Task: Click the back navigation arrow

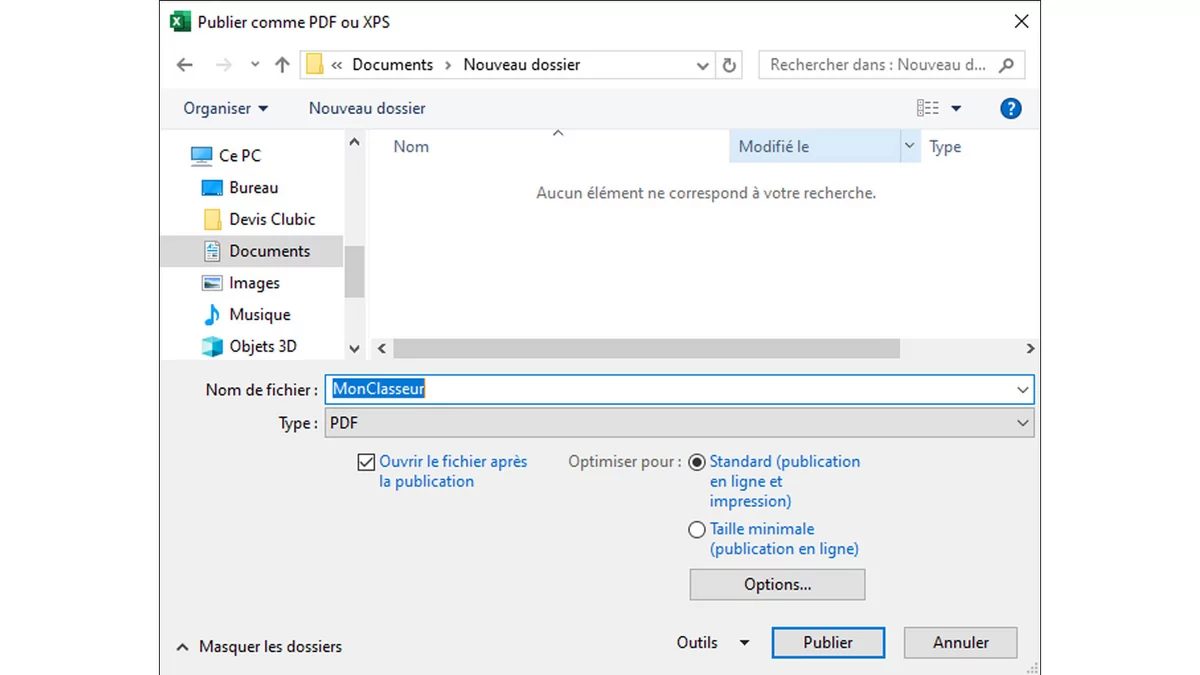Action: pyautogui.click(x=185, y=65)
